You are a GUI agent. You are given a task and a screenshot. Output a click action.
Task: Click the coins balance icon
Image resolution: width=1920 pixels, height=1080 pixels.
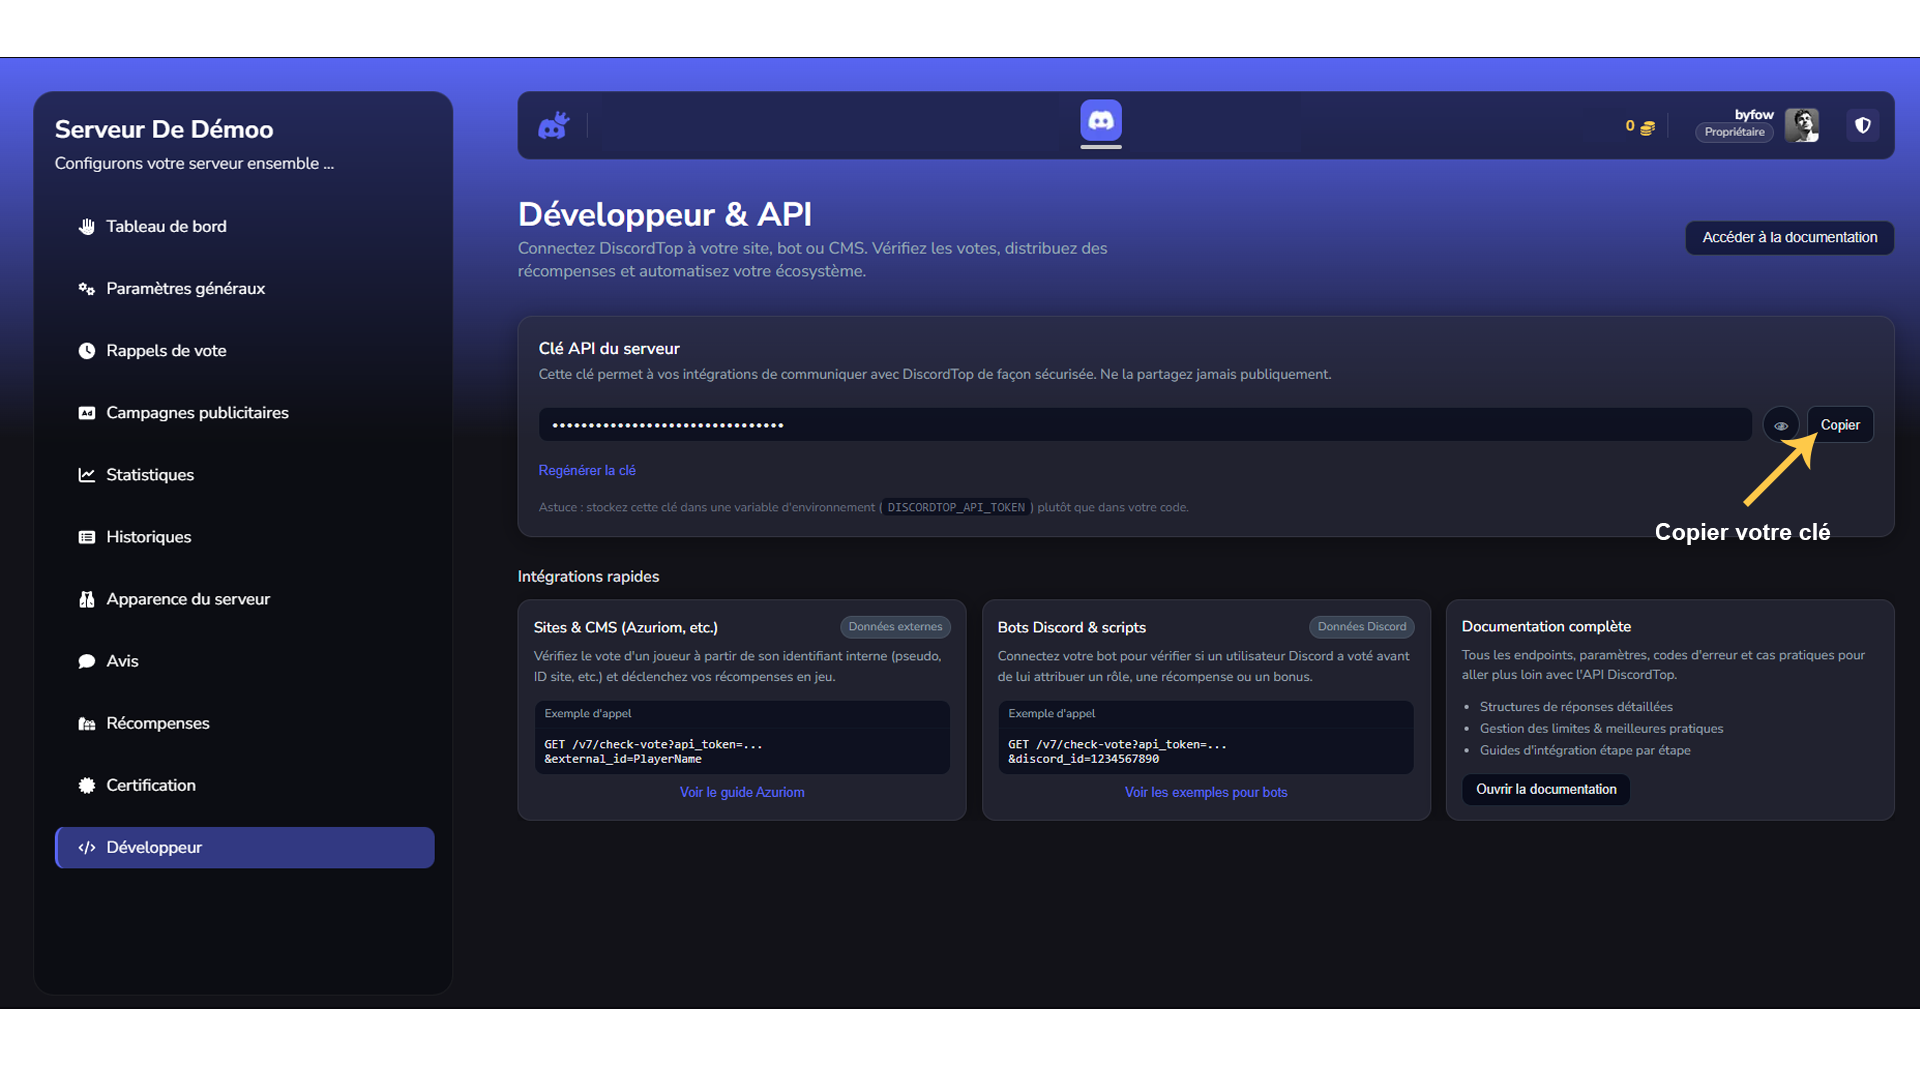[1647, 127]
